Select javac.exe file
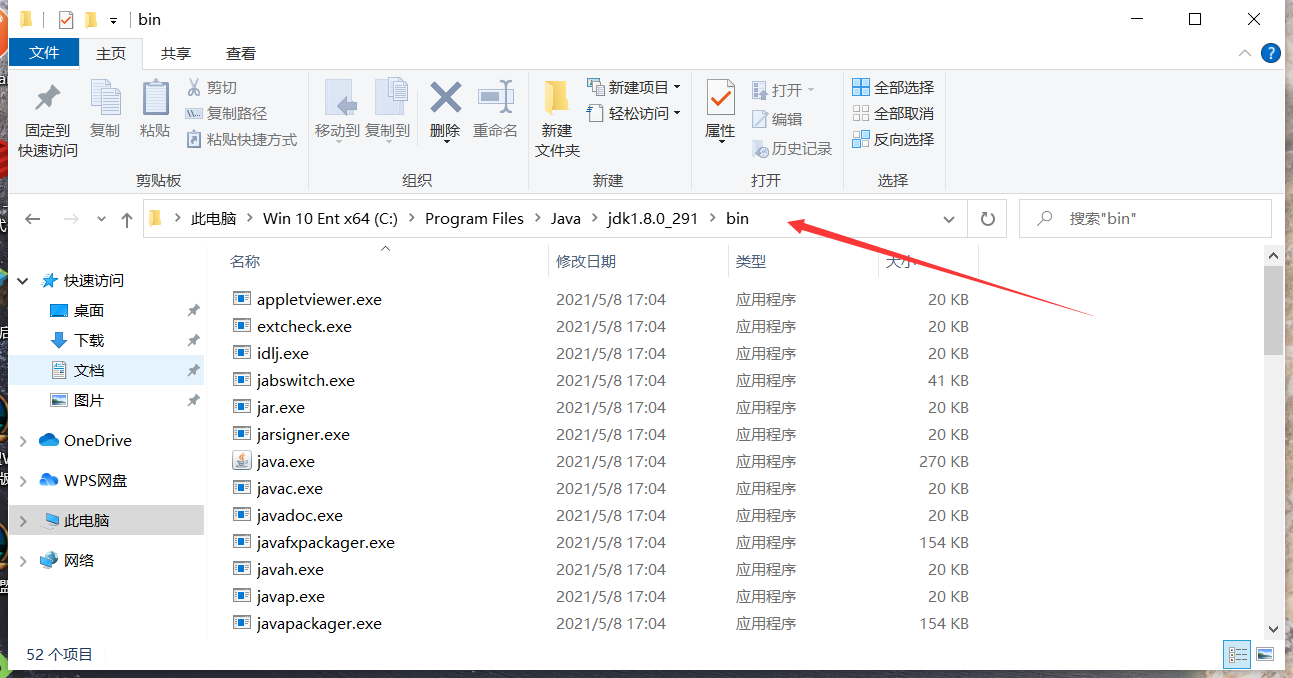 click(x=289, y=488)
